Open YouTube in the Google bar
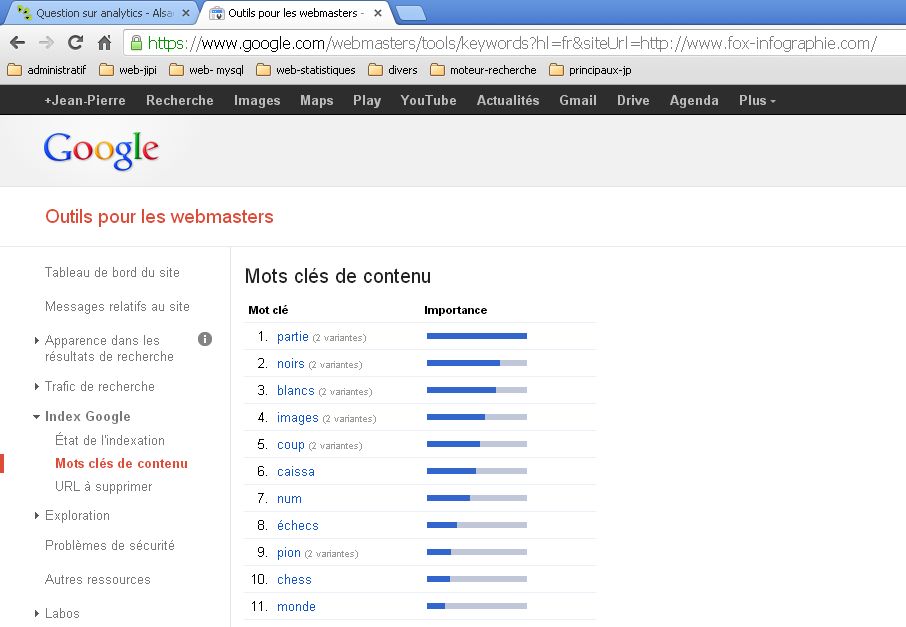The height and width of the screenshot is (627, 906). 428,100
